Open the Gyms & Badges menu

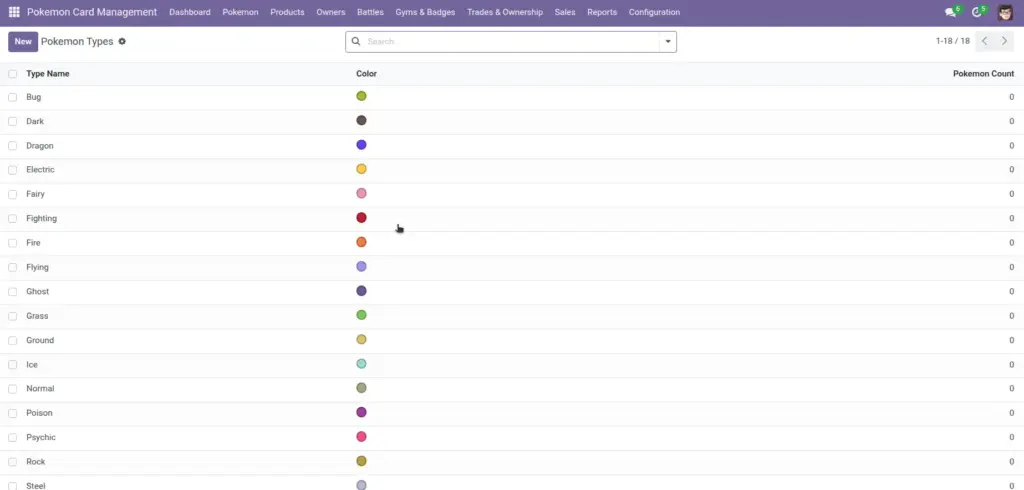pyautogui.click(x=425, y=12)
